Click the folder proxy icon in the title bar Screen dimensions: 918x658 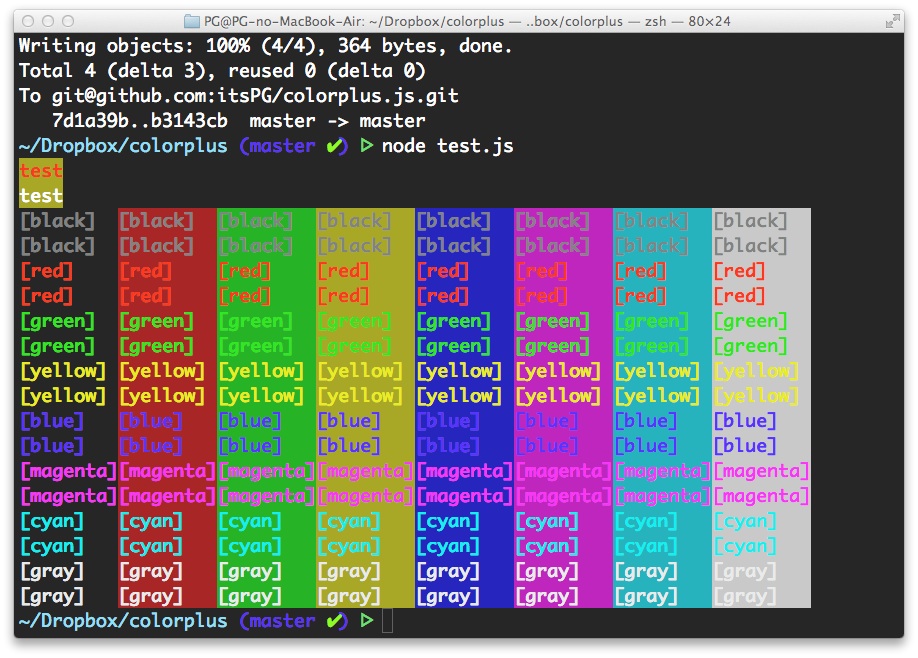(x=190, y=20)
